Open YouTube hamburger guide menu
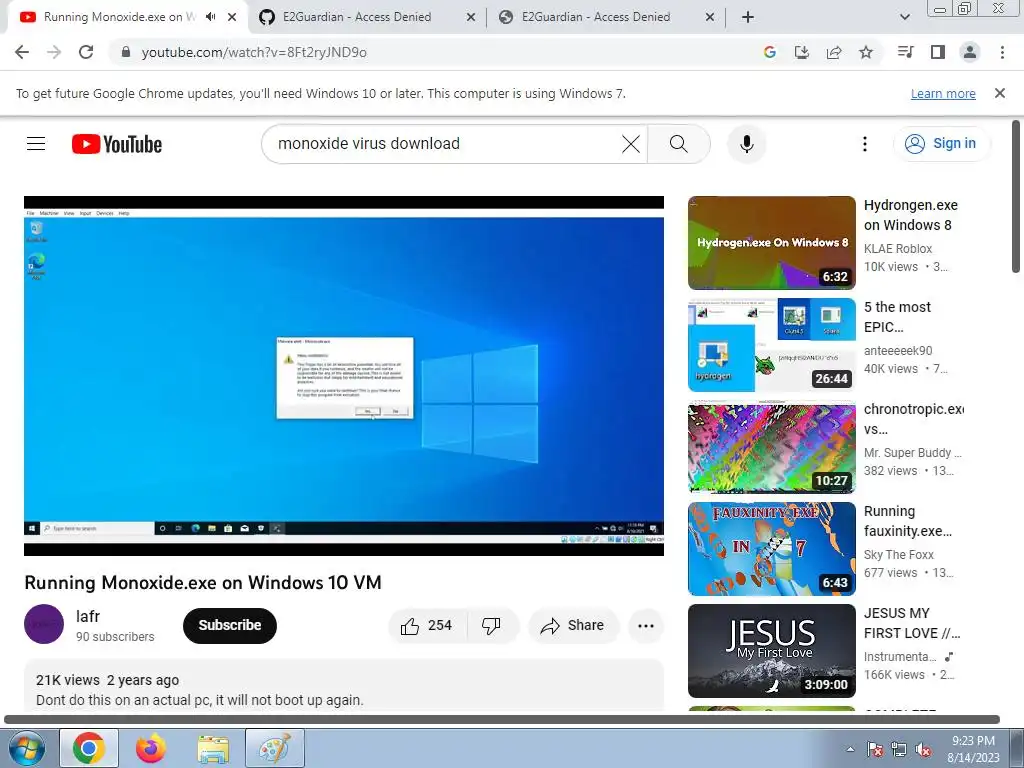 pos(36,144)
